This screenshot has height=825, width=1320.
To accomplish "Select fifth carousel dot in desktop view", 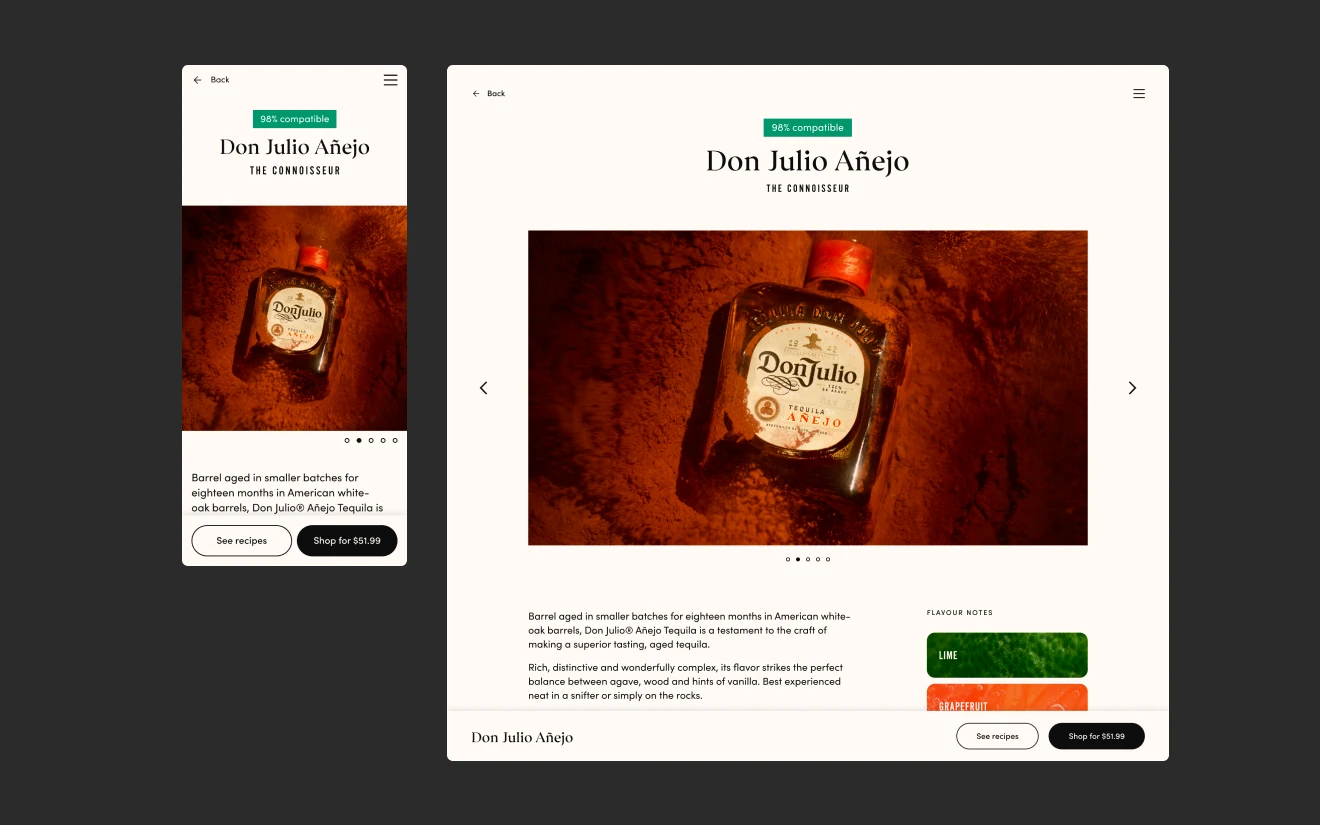I will [x=828, y=559].
